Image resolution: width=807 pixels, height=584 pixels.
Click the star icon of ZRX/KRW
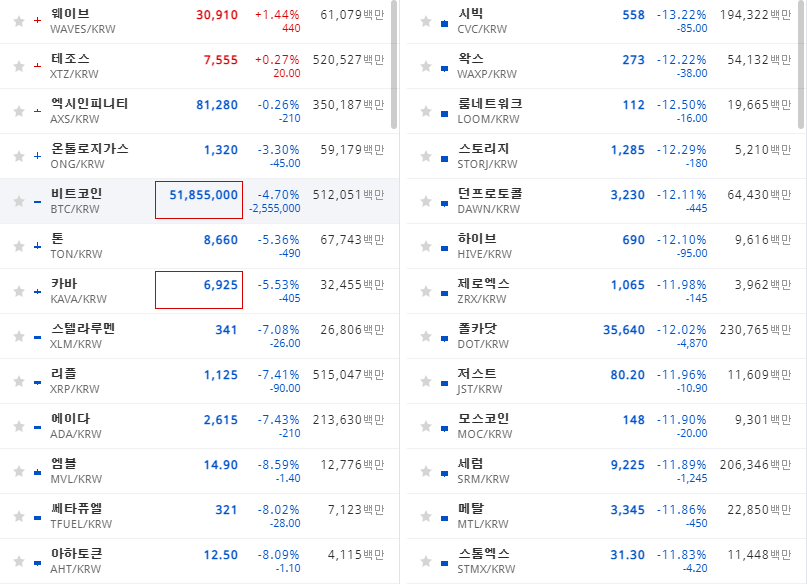tap(426, 291)
